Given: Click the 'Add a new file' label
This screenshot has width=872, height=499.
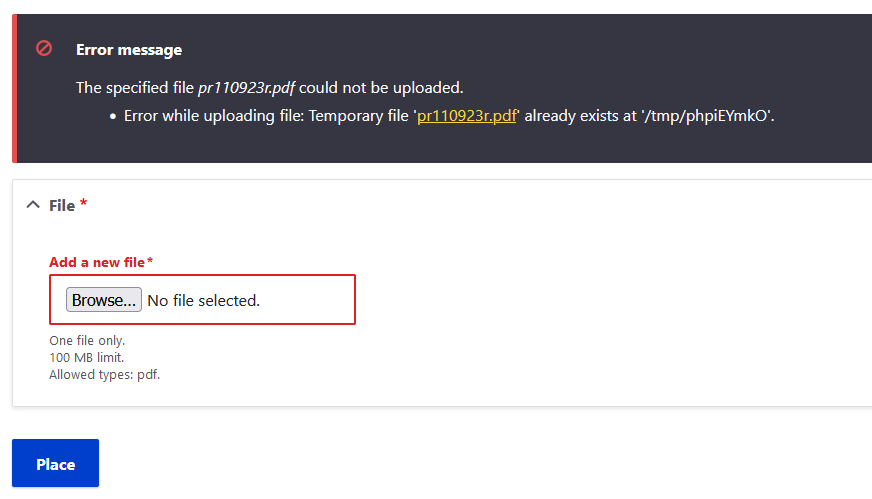Looking at the screenshot, I should point(97,262).
